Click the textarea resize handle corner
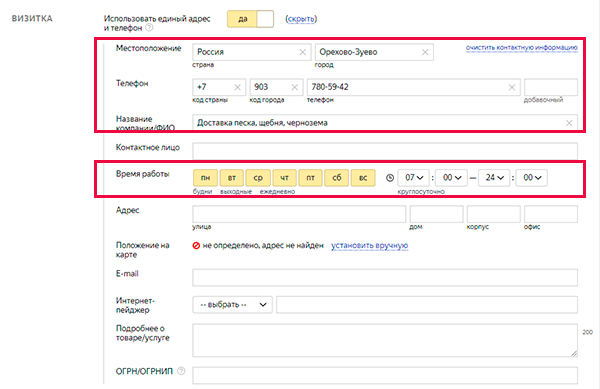The height and width of the screenshot is (389, 600). tap(574, 354)
